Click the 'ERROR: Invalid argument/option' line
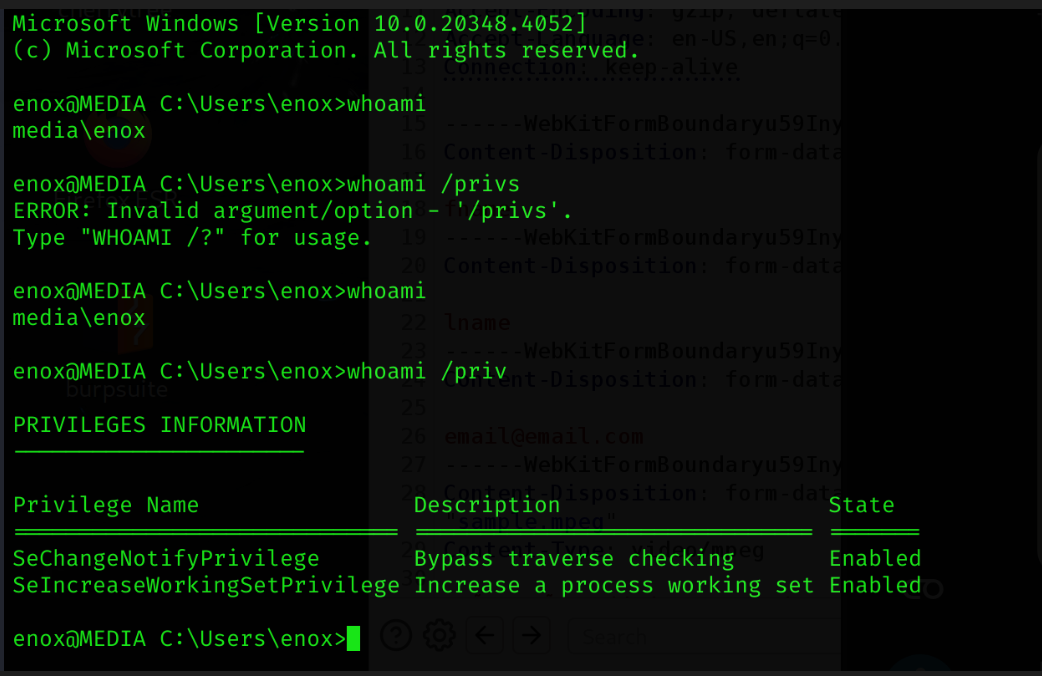The image size is (1042, 676). pyautogui.click(x=292, y=211)
